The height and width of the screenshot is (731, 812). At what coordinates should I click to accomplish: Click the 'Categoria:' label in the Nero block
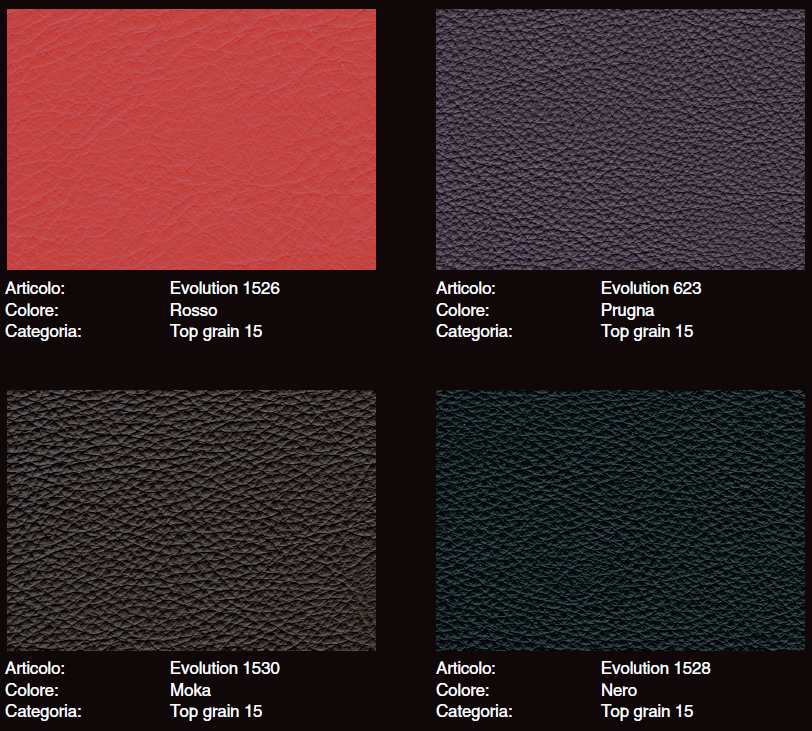coord(474,712)
